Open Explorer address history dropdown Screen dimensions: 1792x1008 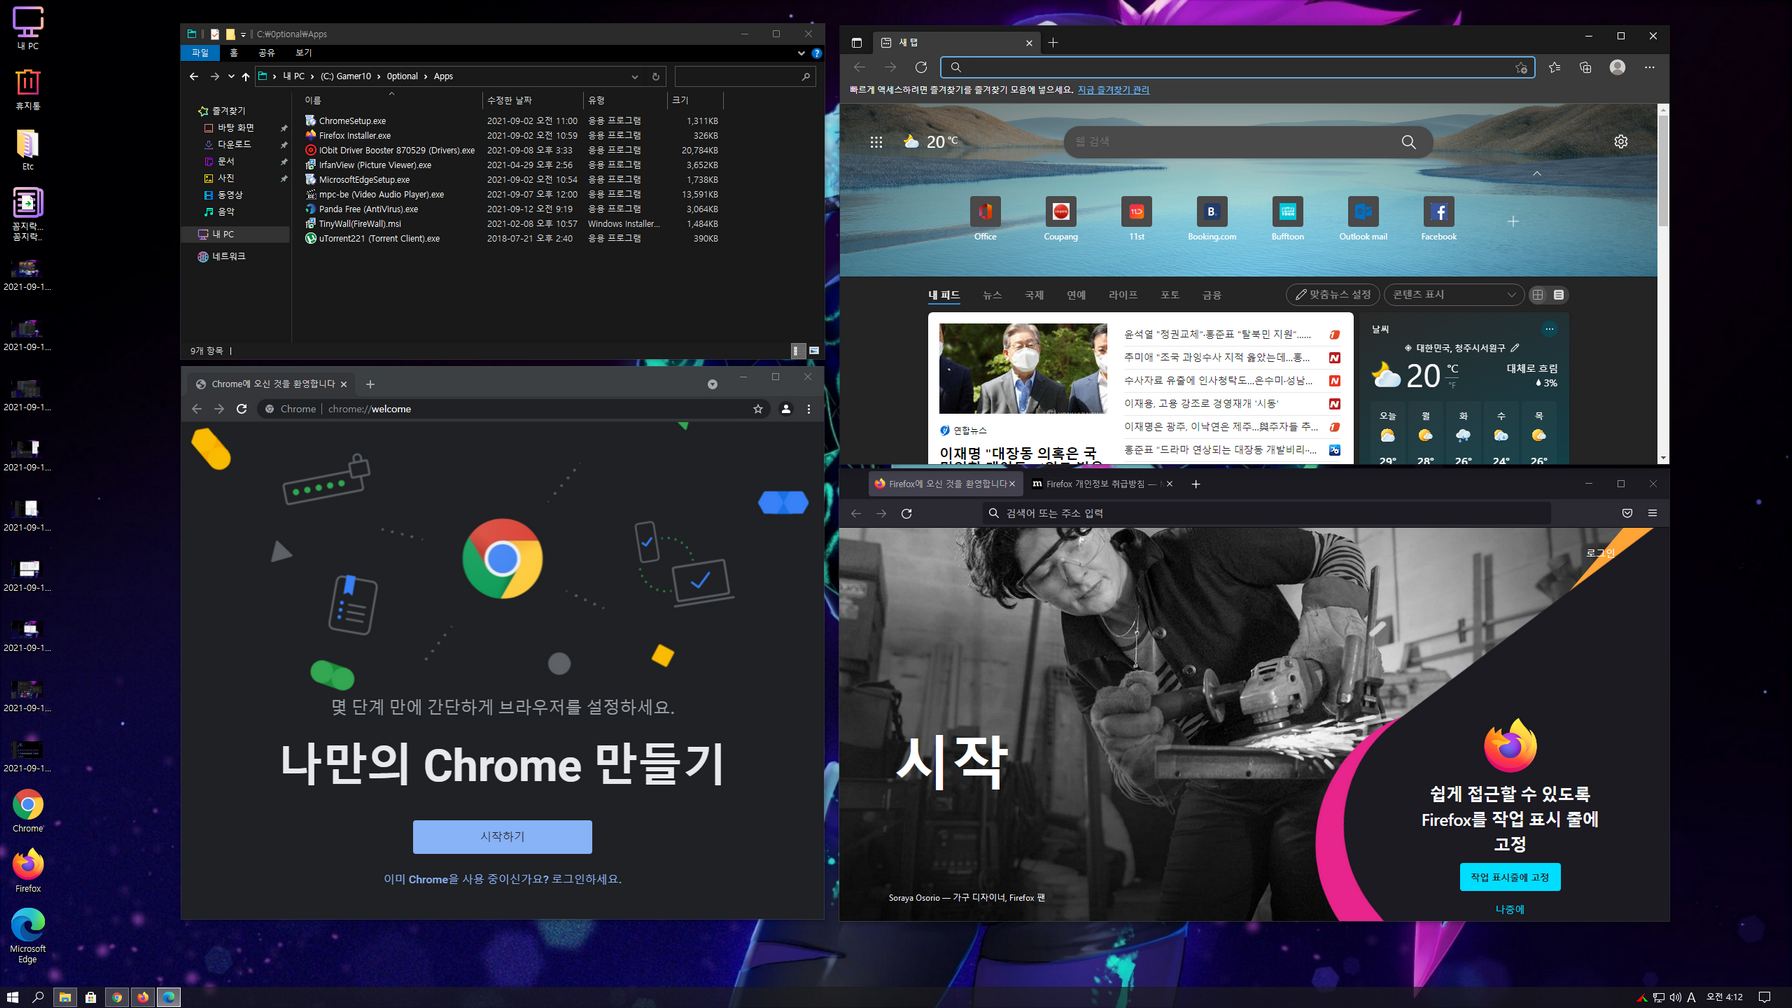(635, 76)
